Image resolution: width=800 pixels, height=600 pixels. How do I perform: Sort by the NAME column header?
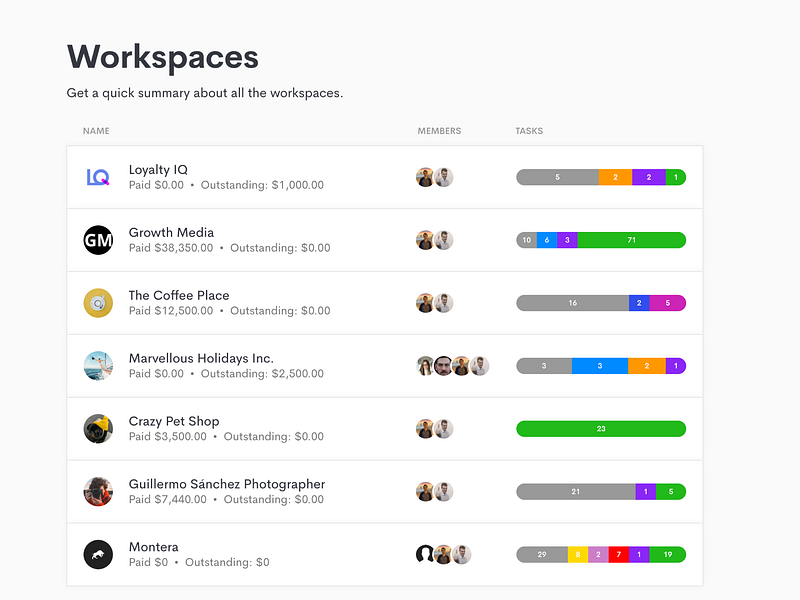click(x=96, y=131)
